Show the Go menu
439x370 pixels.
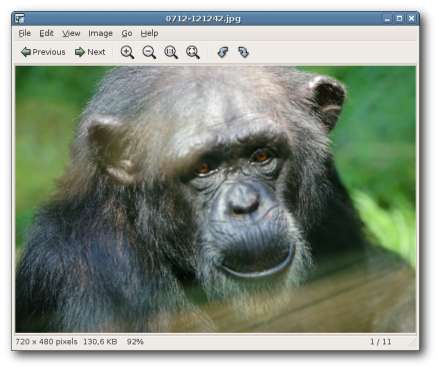click(x=127, y=33)
